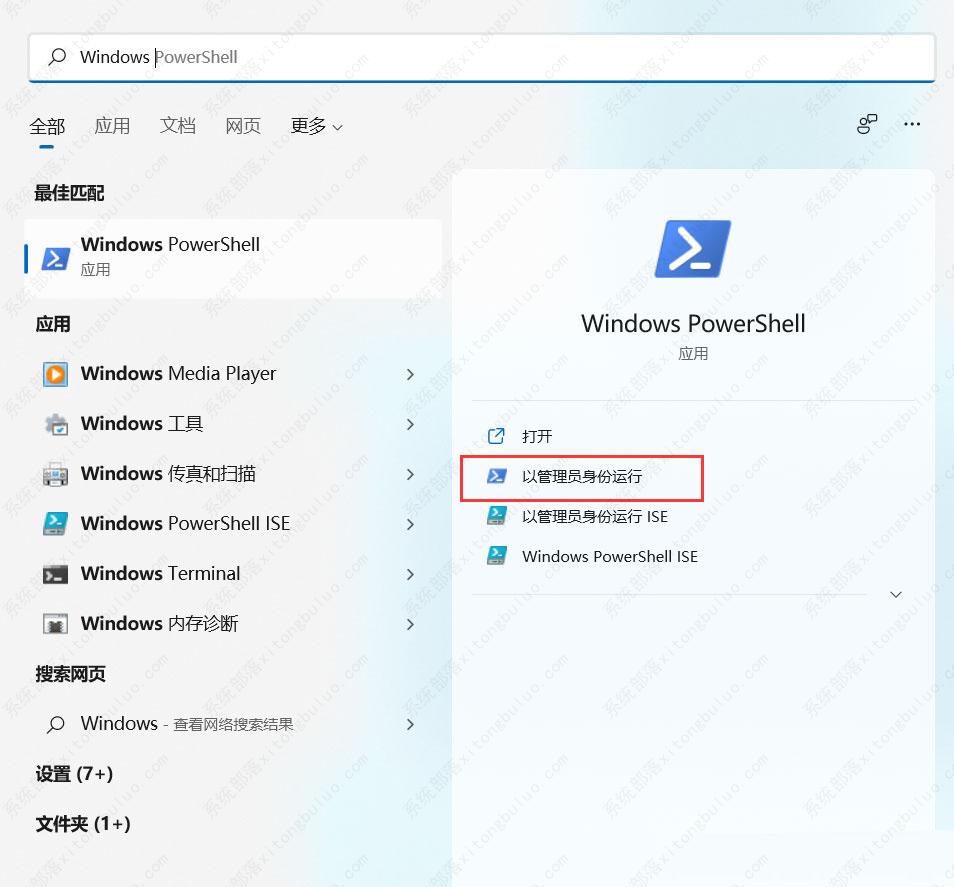The width and height of the screenshot is (954, 887).
Task: Open the user feedback account icon
Action: 867,124
